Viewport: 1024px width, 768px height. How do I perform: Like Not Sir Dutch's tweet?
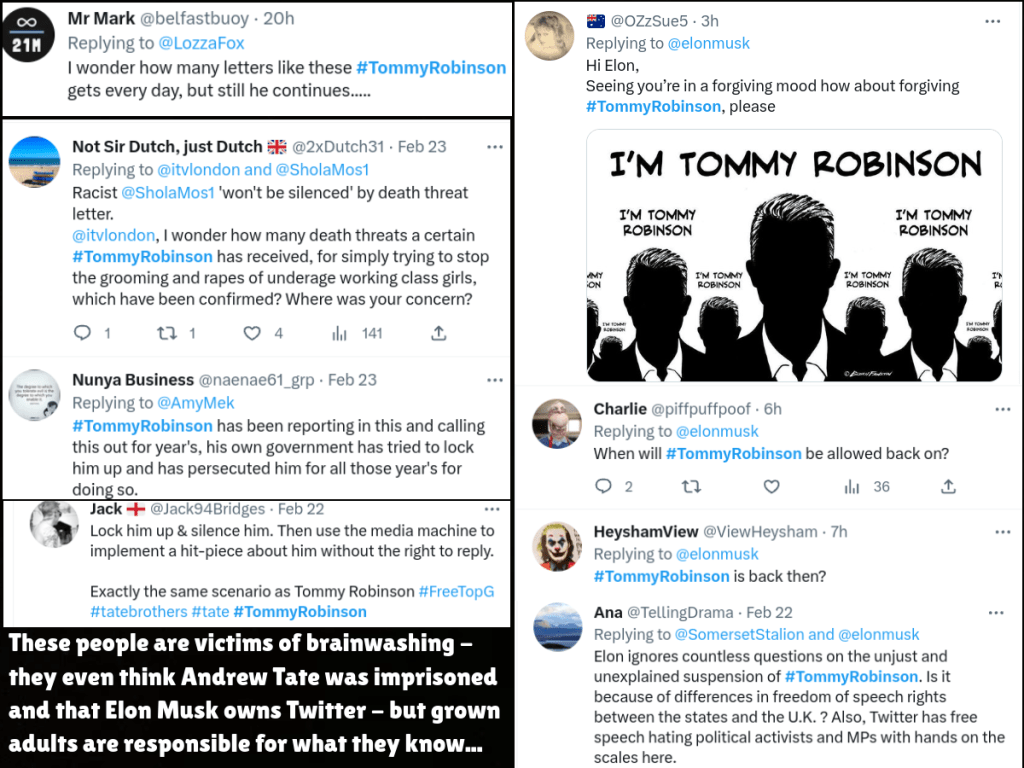point(253,333)
